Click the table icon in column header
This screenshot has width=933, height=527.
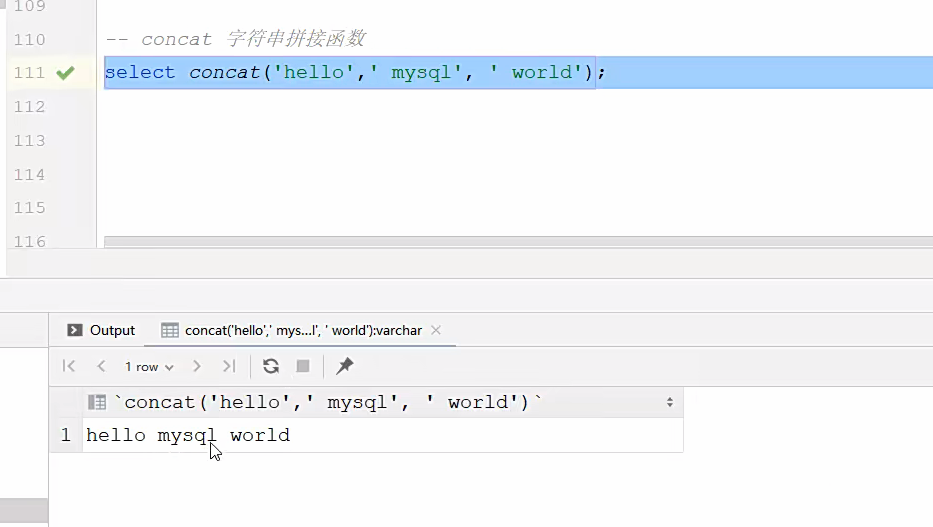tap(97, 403)
